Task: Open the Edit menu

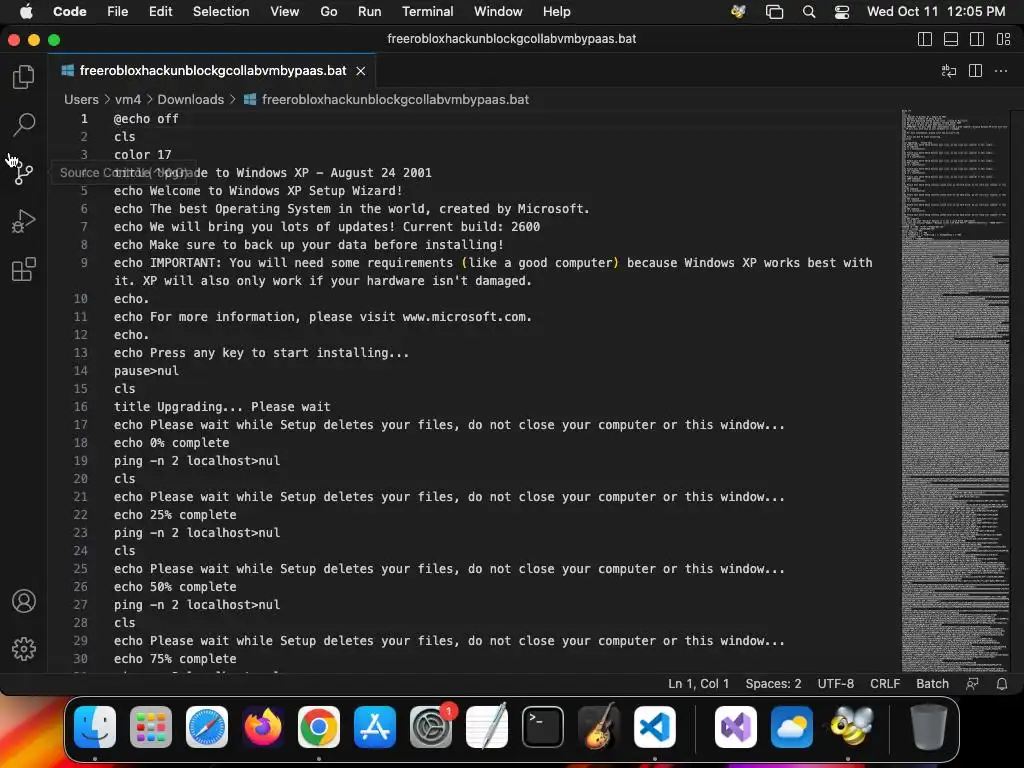Action: (161, 12)
